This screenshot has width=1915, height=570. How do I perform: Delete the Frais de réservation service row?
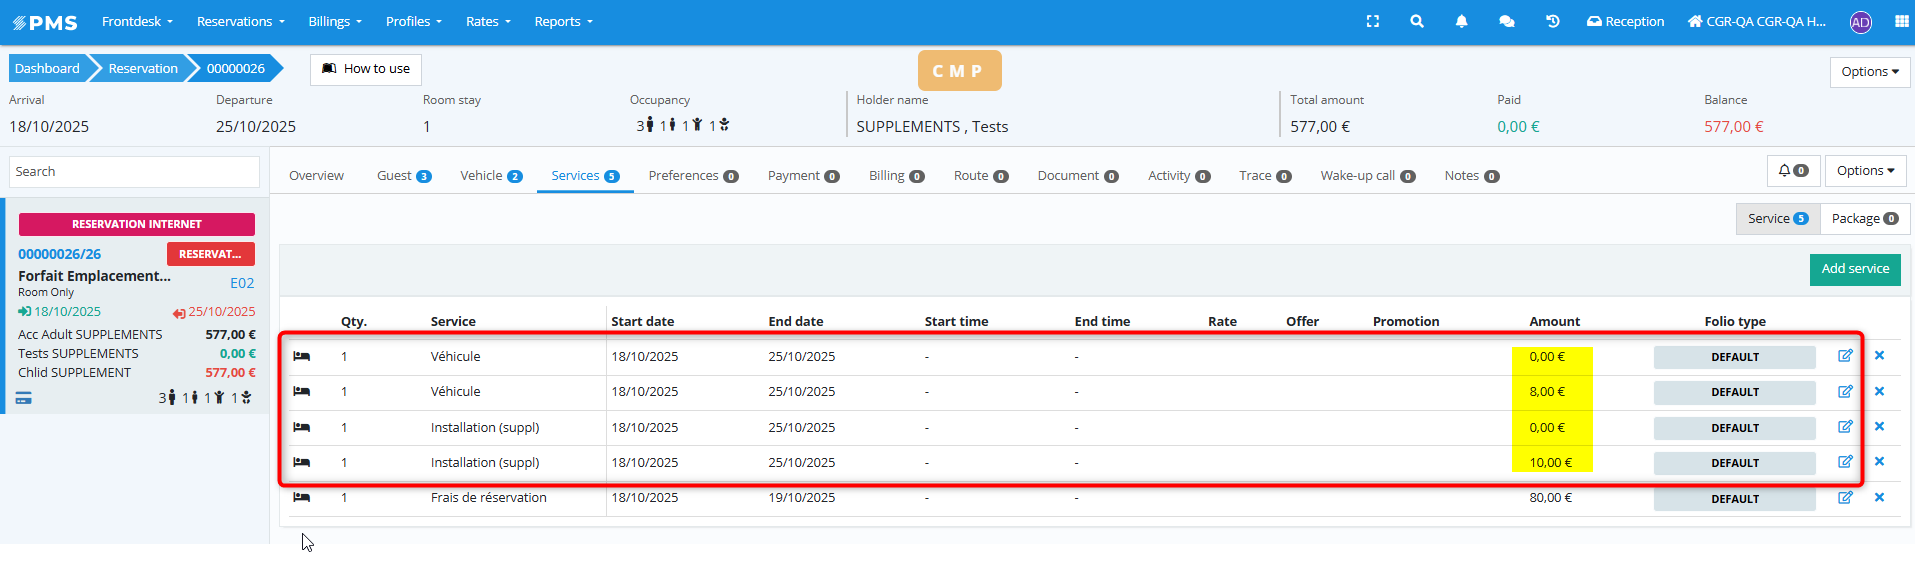[x=1879, y=497]
